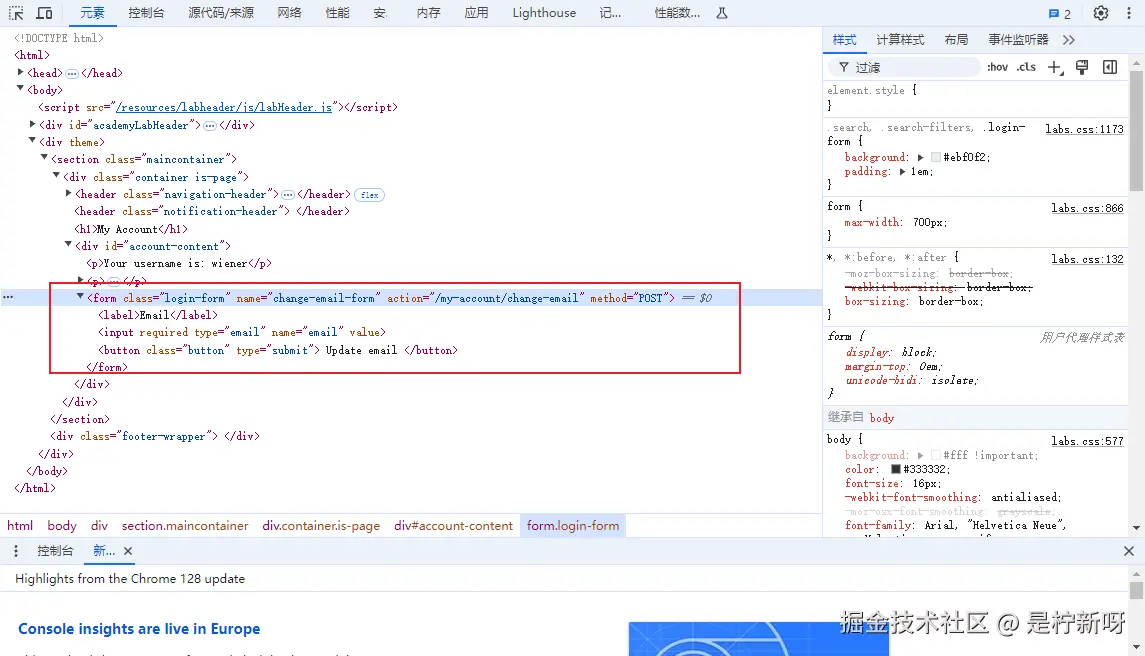The height and width of the screenshot is (656, 1145).
Task: Open the labs.css:132 source link
Action: pyautogui.click(x=1087, y=259)
